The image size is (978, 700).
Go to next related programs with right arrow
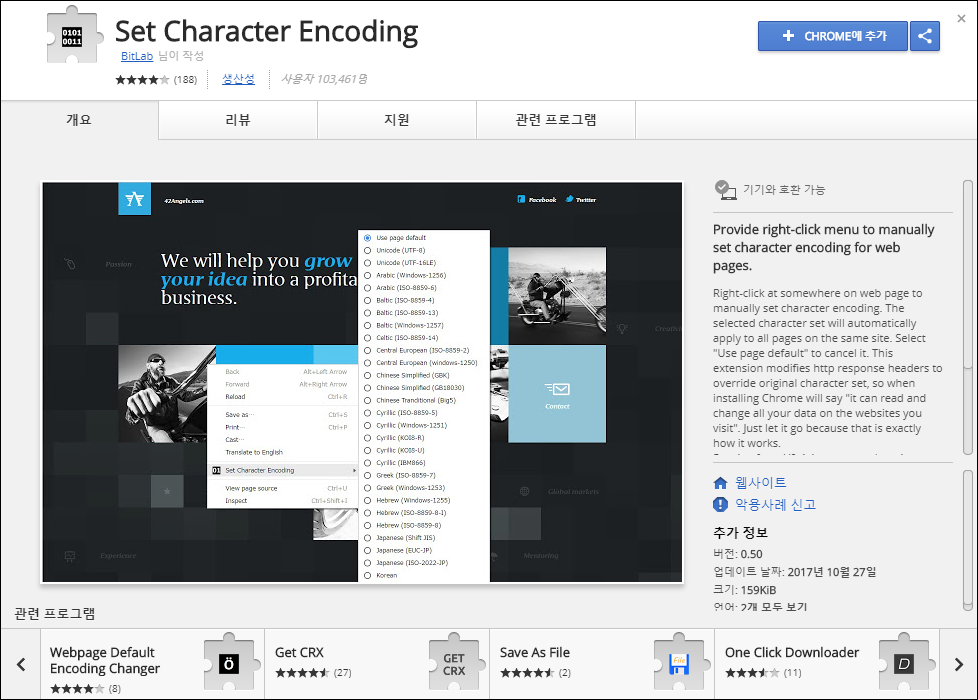959,664
